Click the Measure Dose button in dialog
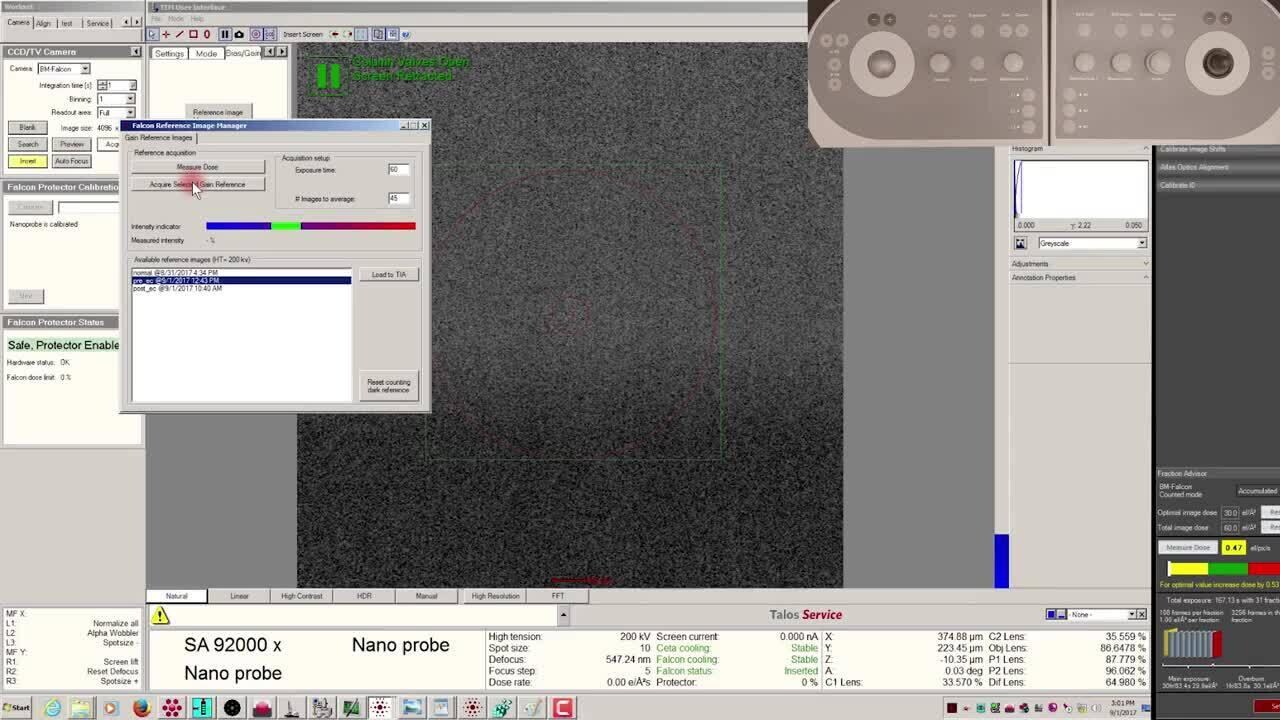1280x720 pixels. (197, 167)
